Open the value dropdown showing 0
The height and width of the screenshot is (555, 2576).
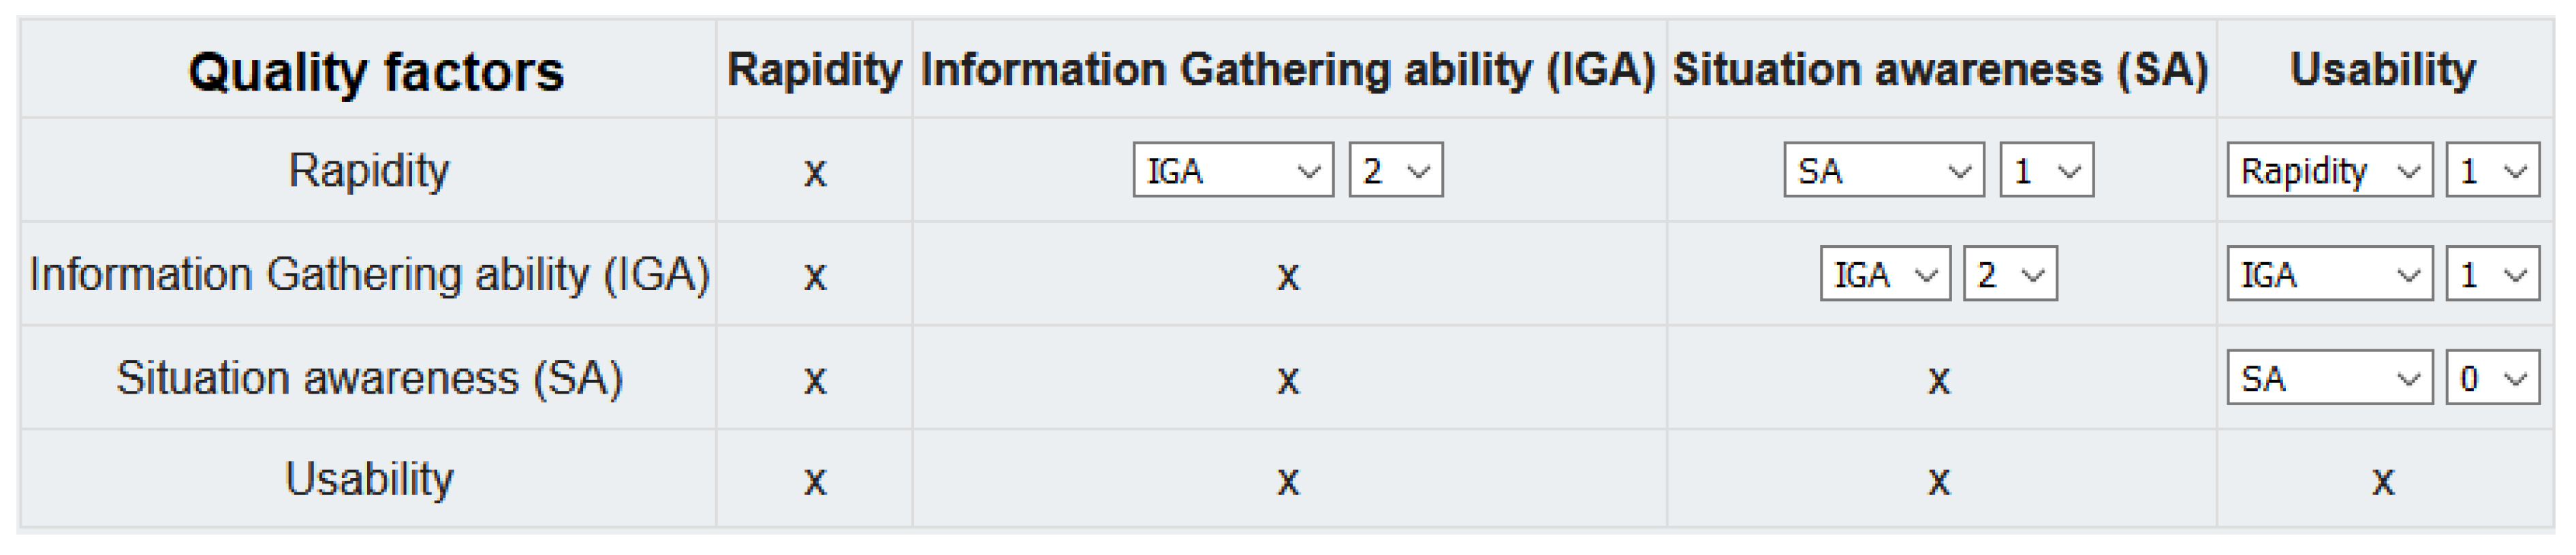click(2492, 378)
